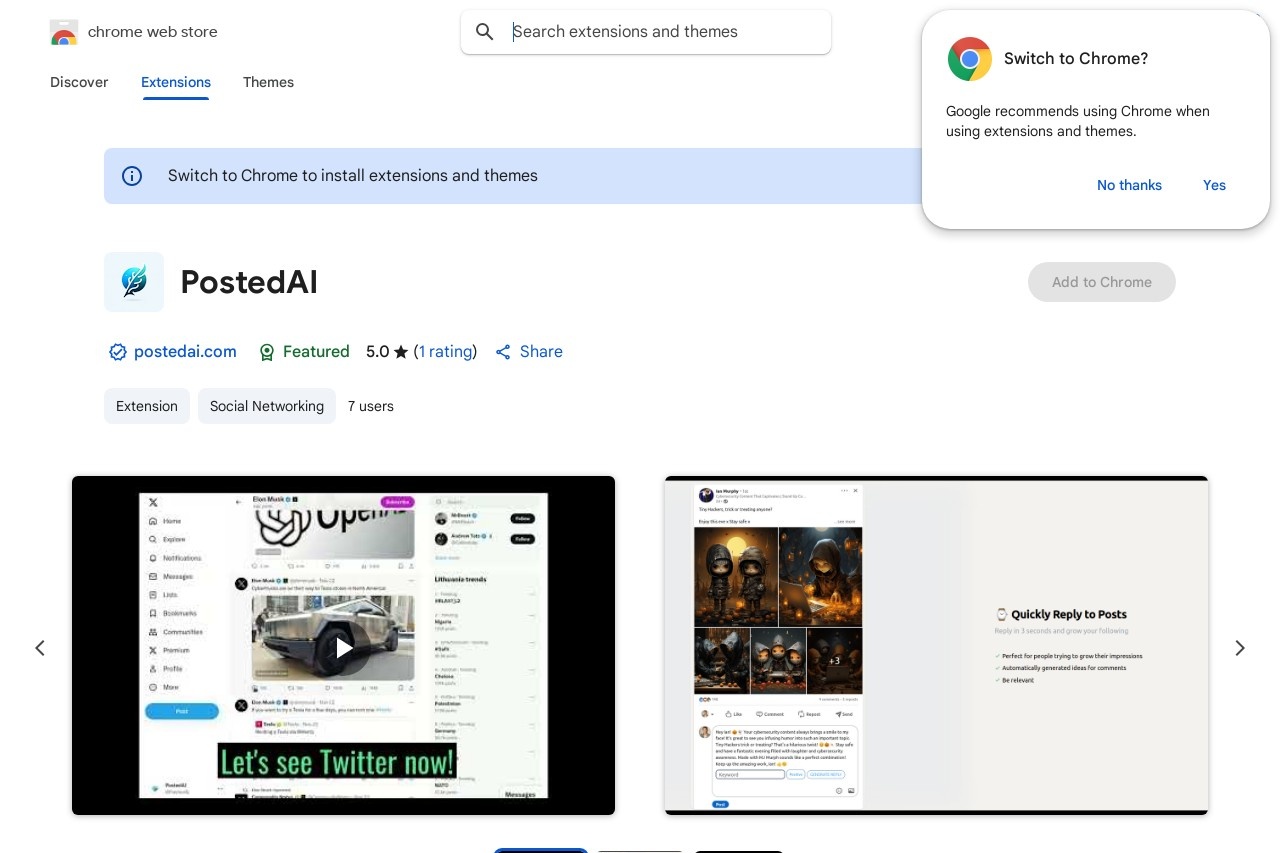The width and height of the screenshot is (1280, 853).
Task: Play the Twitter demo video
Action: click(344, 648)
